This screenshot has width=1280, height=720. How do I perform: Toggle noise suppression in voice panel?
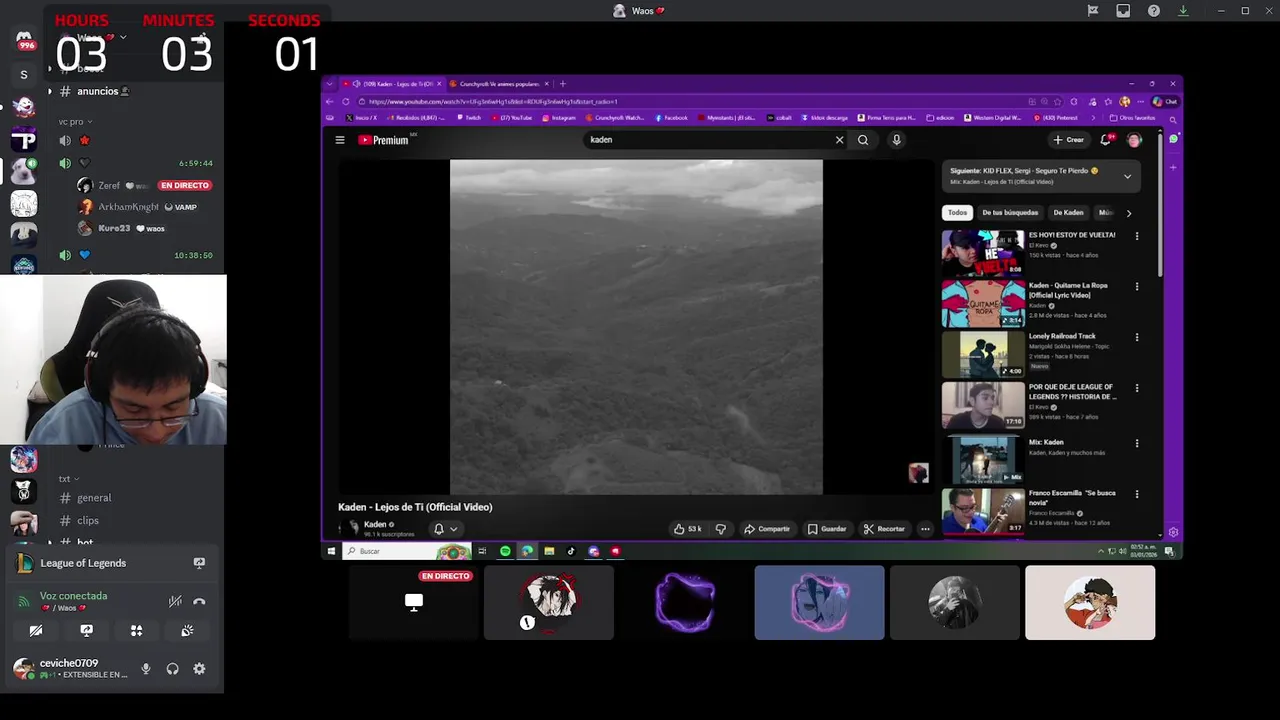tap(175, 601)
